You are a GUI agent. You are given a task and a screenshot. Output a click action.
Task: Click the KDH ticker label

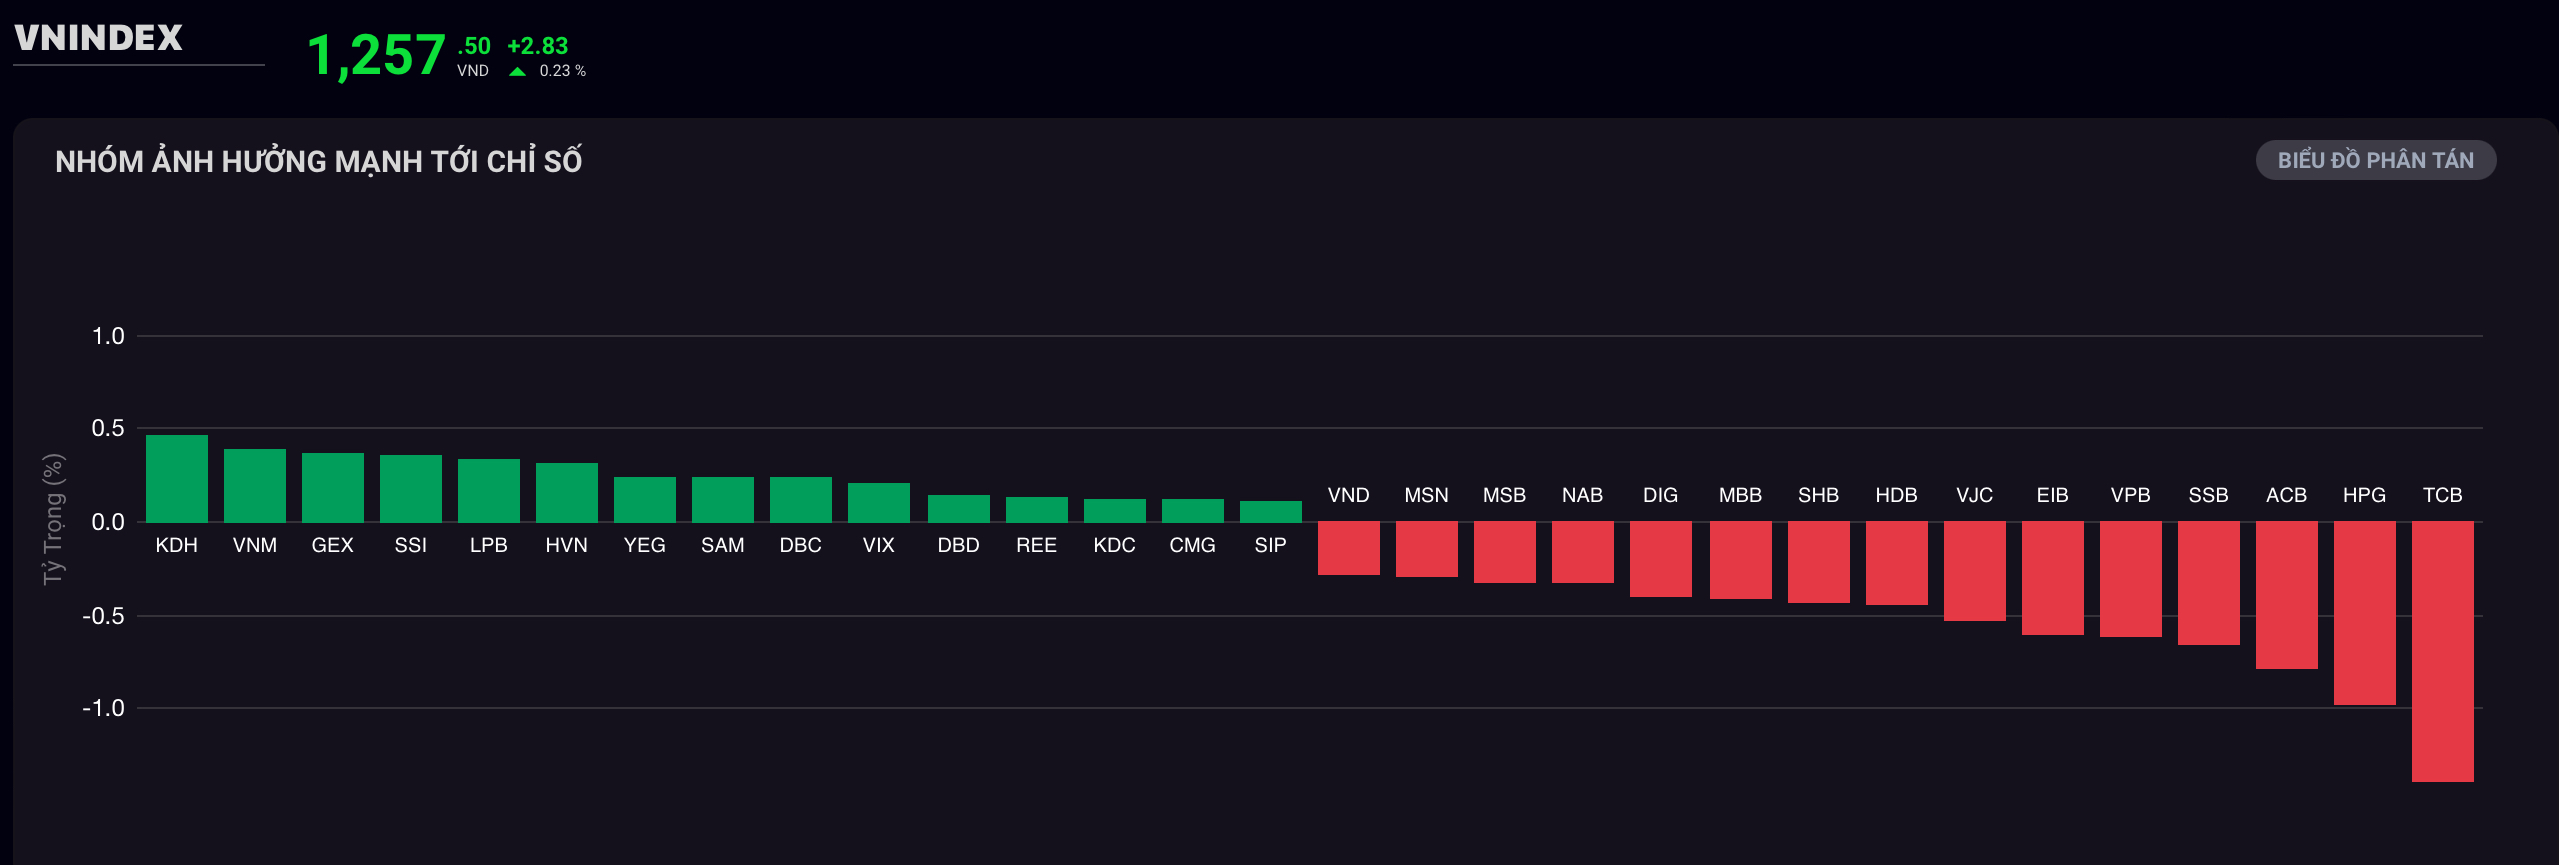pyautogui.click(x=177, y=545)
